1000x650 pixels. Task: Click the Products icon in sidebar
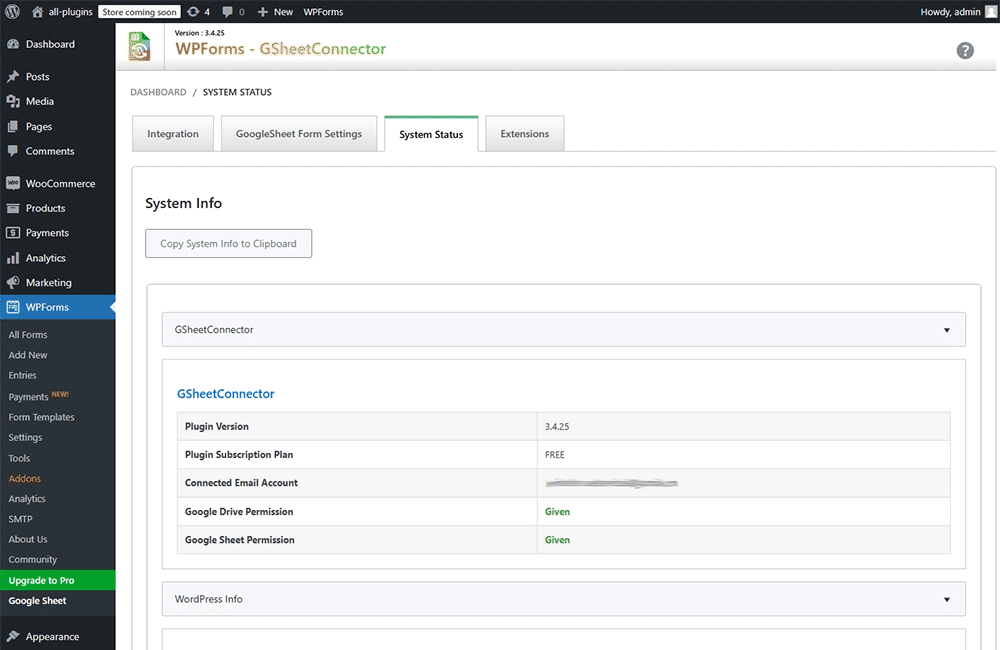[13, 208]
